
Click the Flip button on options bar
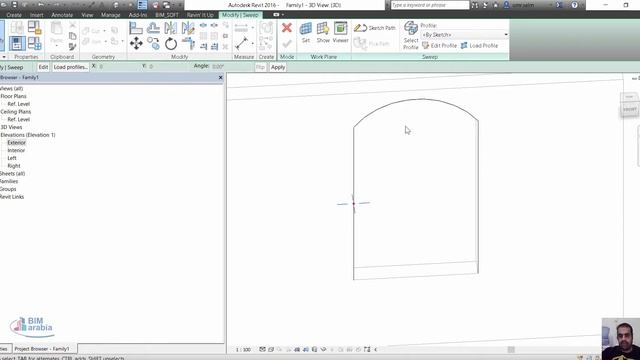pos(260,67)
